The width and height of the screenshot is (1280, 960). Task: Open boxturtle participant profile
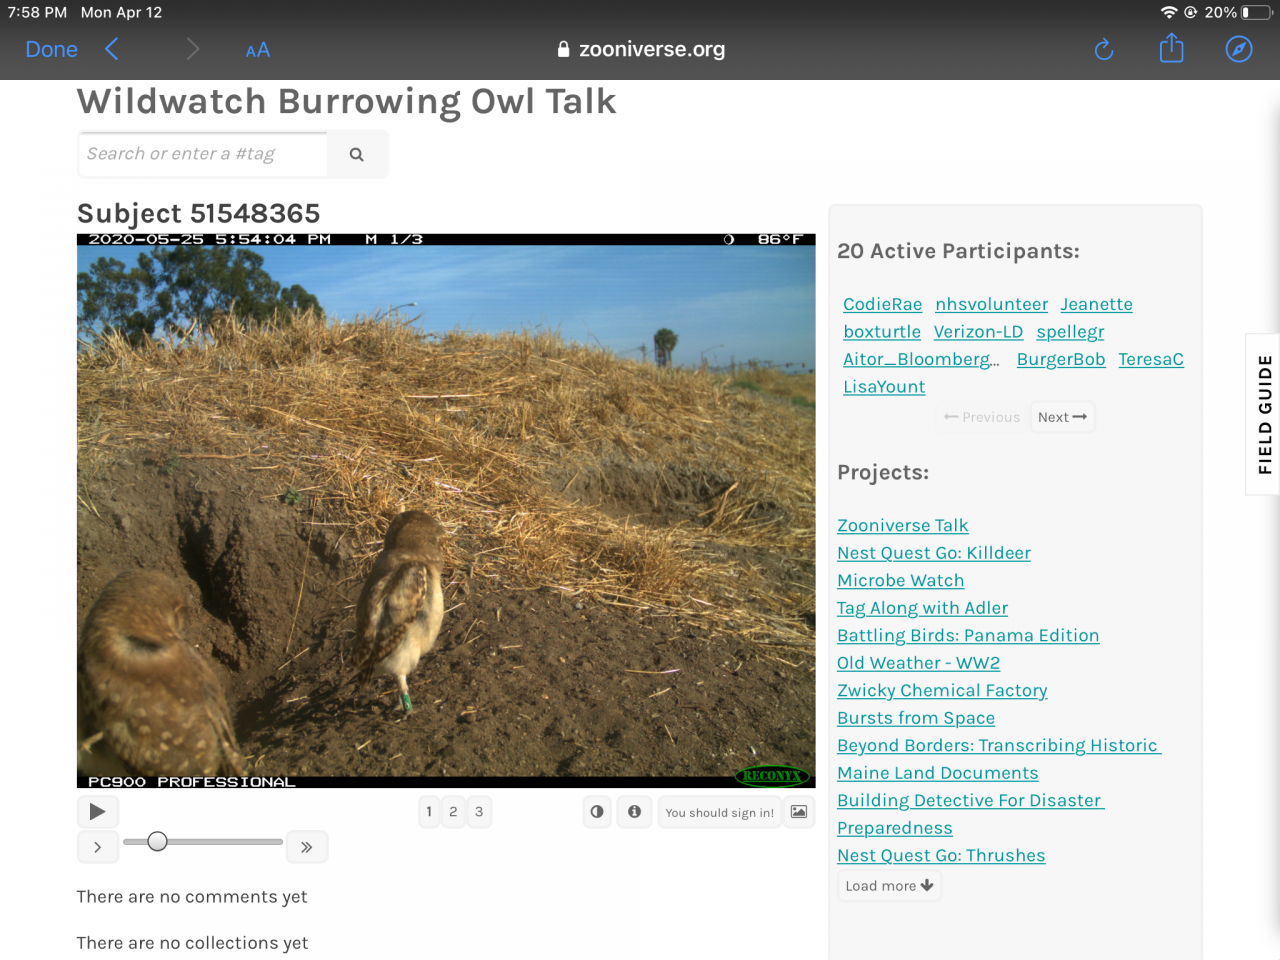pos(882,332)
